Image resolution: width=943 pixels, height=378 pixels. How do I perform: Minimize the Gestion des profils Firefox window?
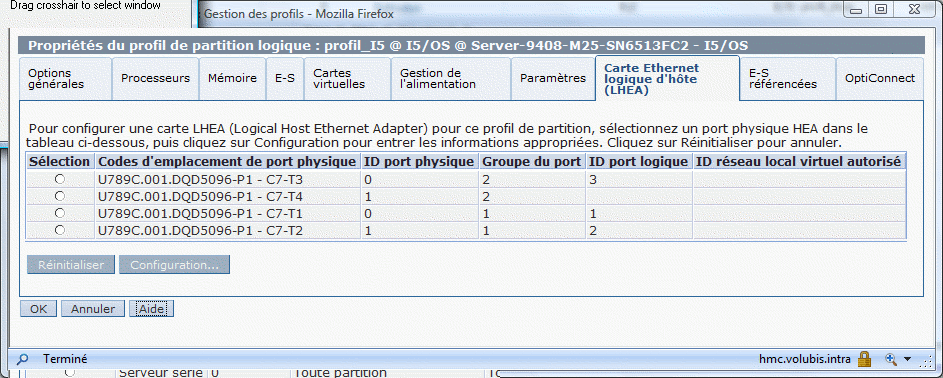click(x=856, y=9)
